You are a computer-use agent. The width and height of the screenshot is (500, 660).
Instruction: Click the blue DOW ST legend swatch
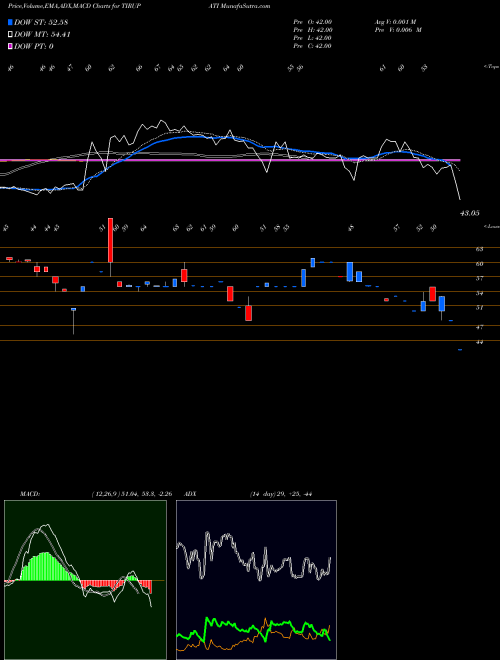(x=10, y=22)
